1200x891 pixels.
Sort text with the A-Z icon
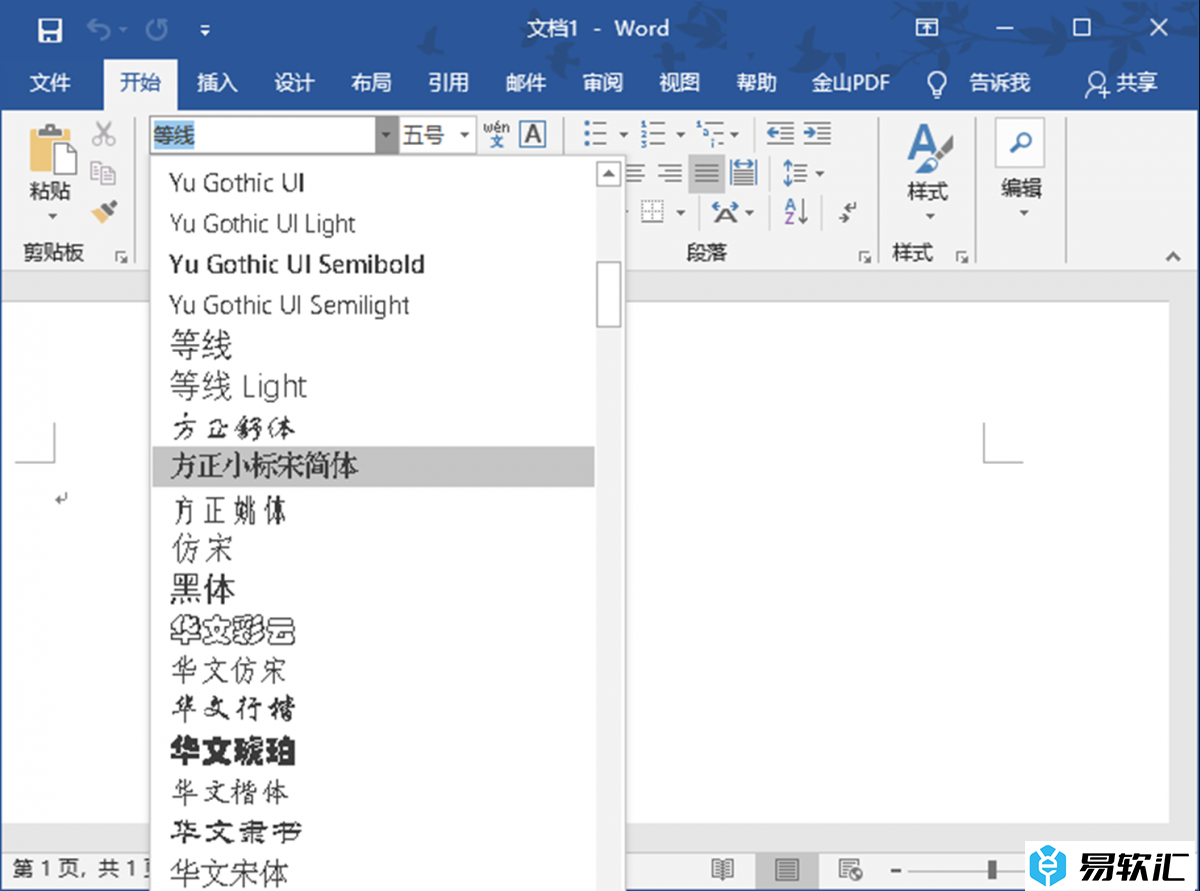click(x=796, y=212)
